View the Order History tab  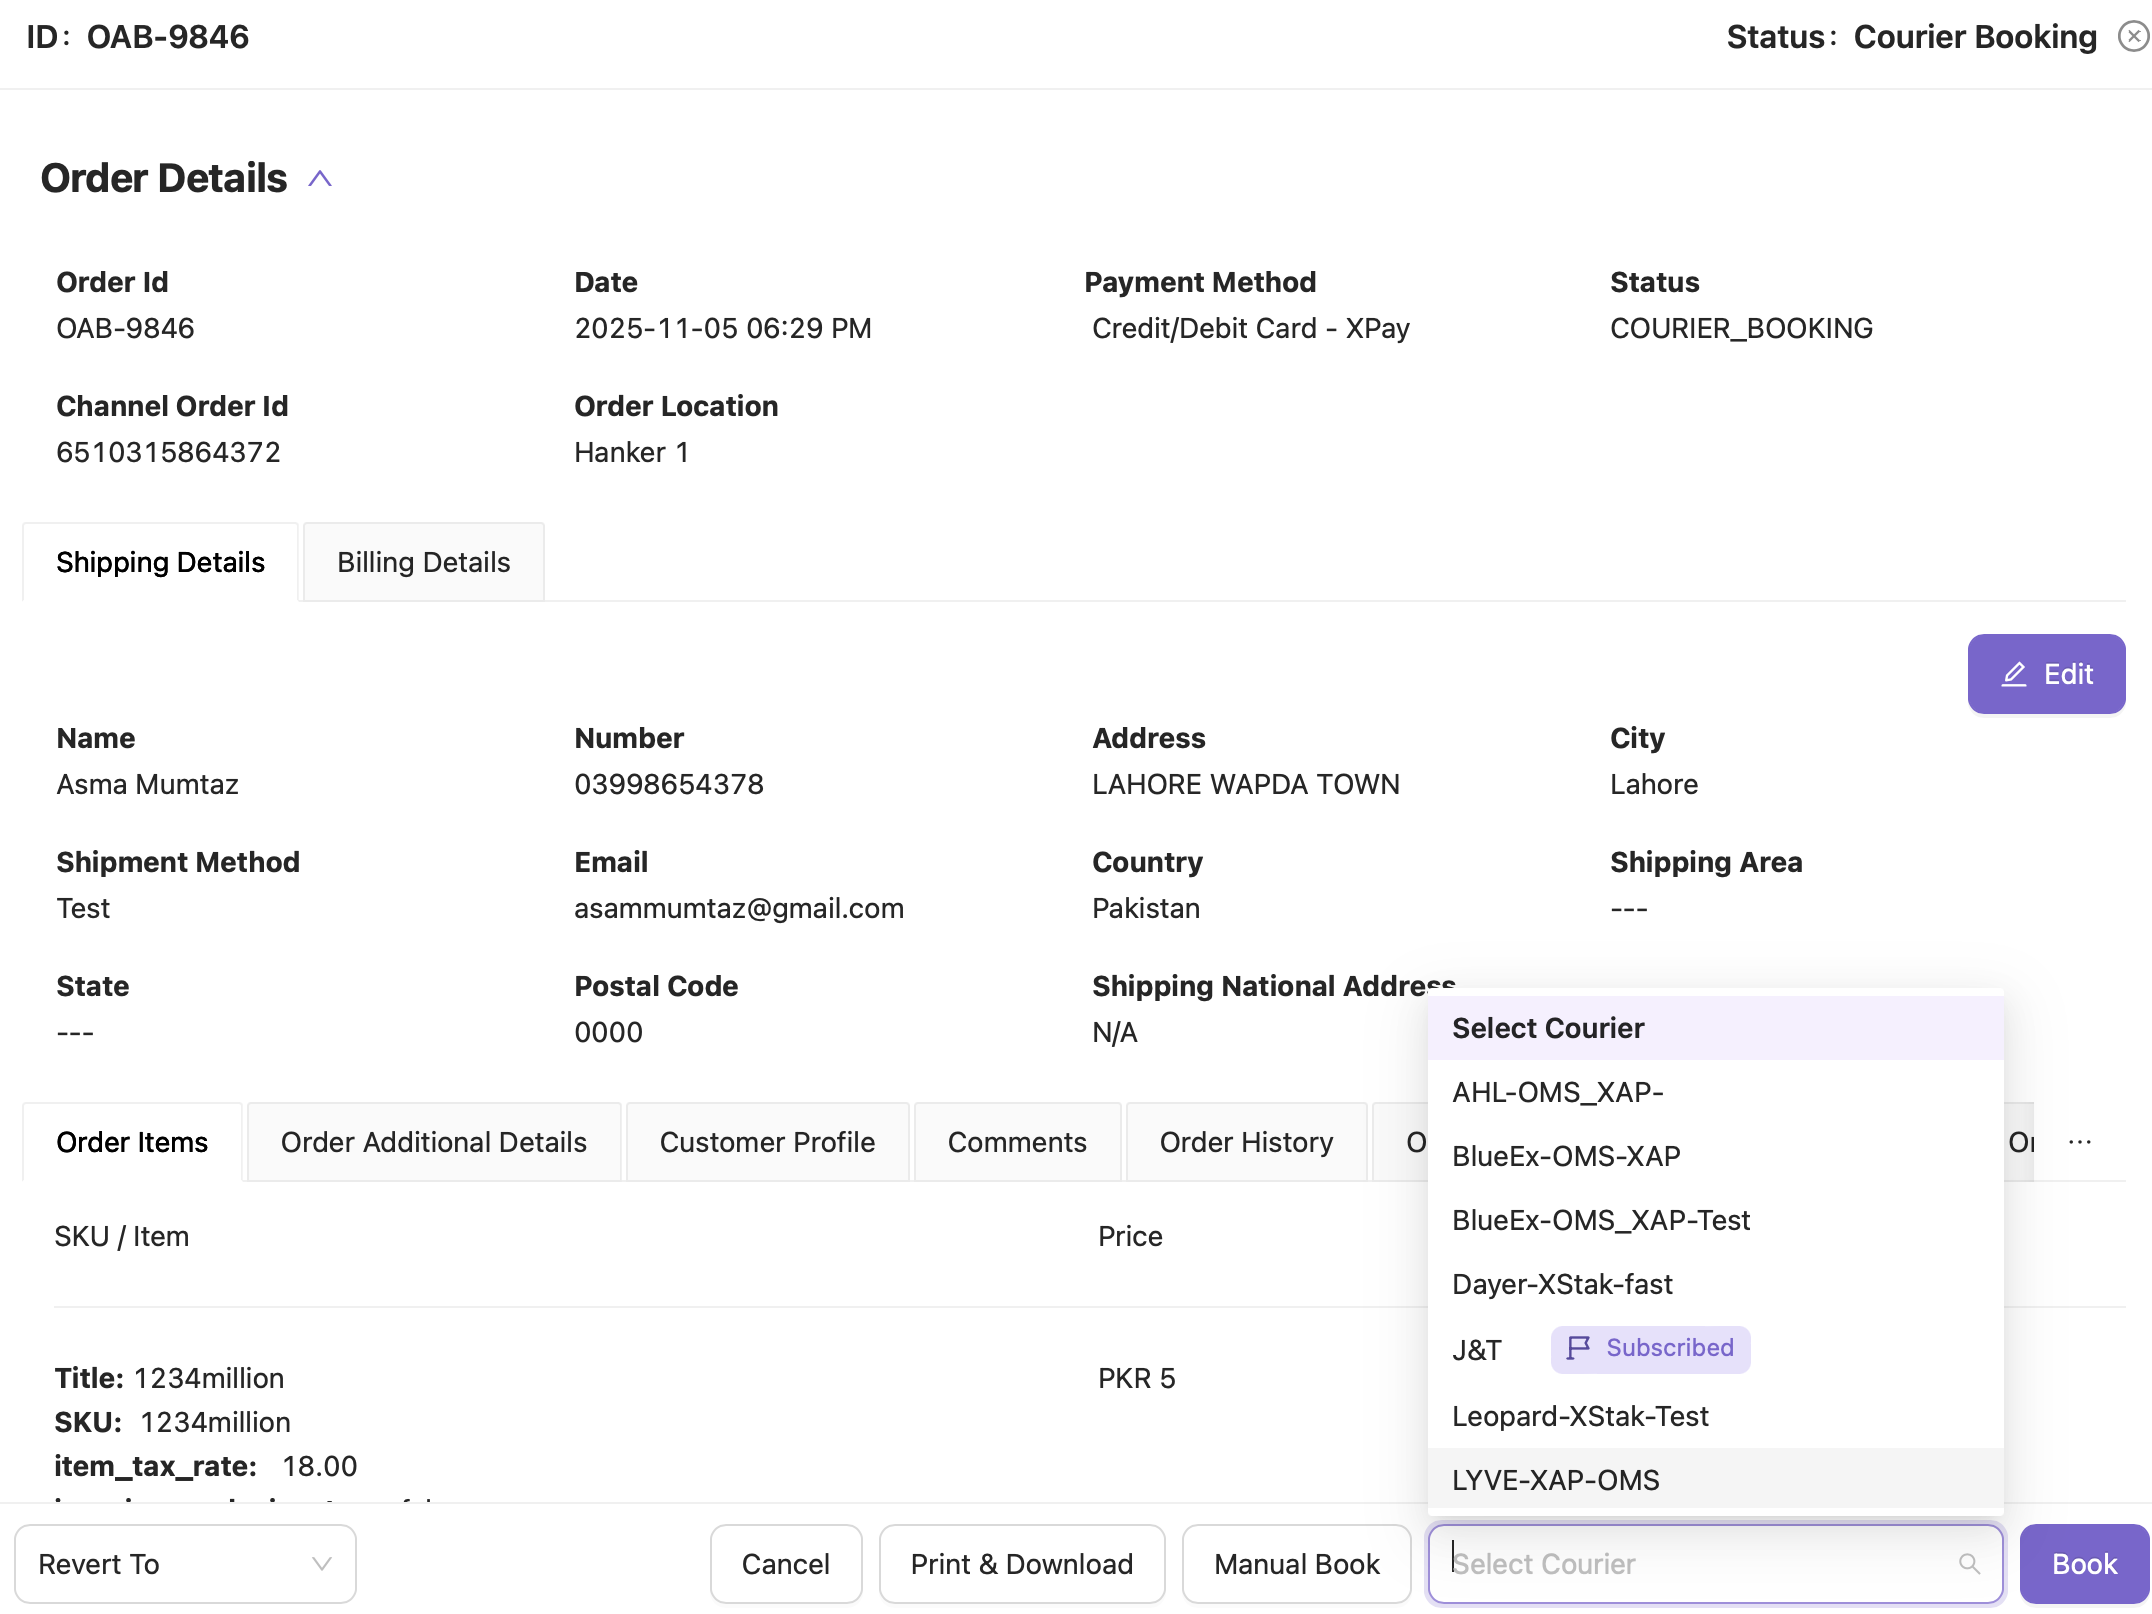pos(1246,1142)
